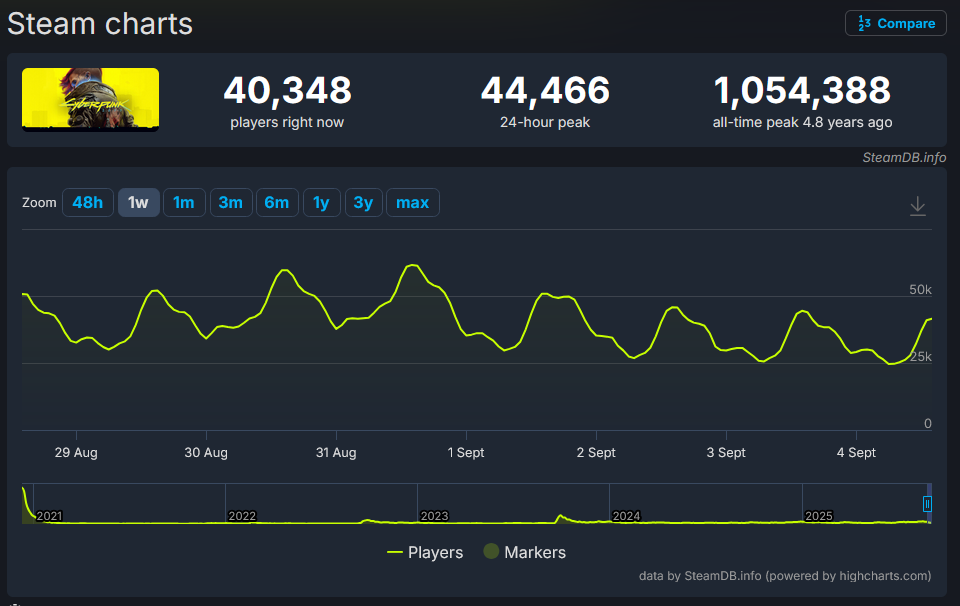The width and height of the screenshot is (960, 606).
Task: Choose the 3y zoom option
Action: 364,203
